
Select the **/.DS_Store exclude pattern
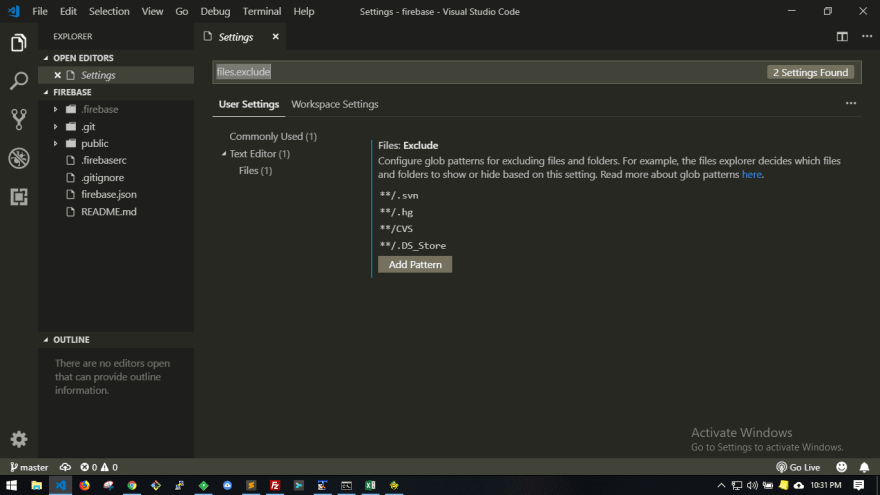pyautogui.click(x=412, y=245)
